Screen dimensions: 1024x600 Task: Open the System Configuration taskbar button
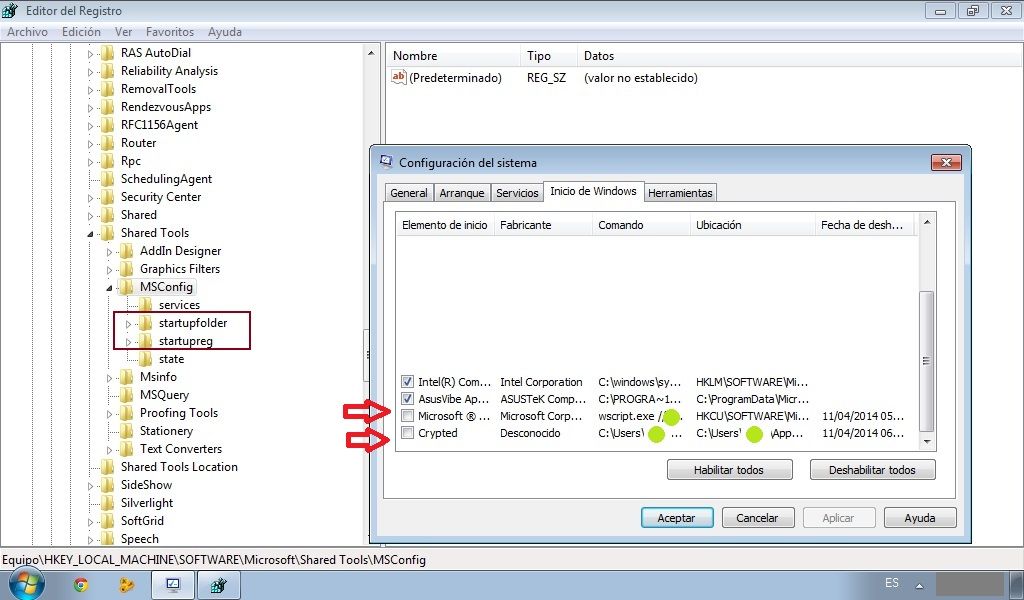(173, 585)
